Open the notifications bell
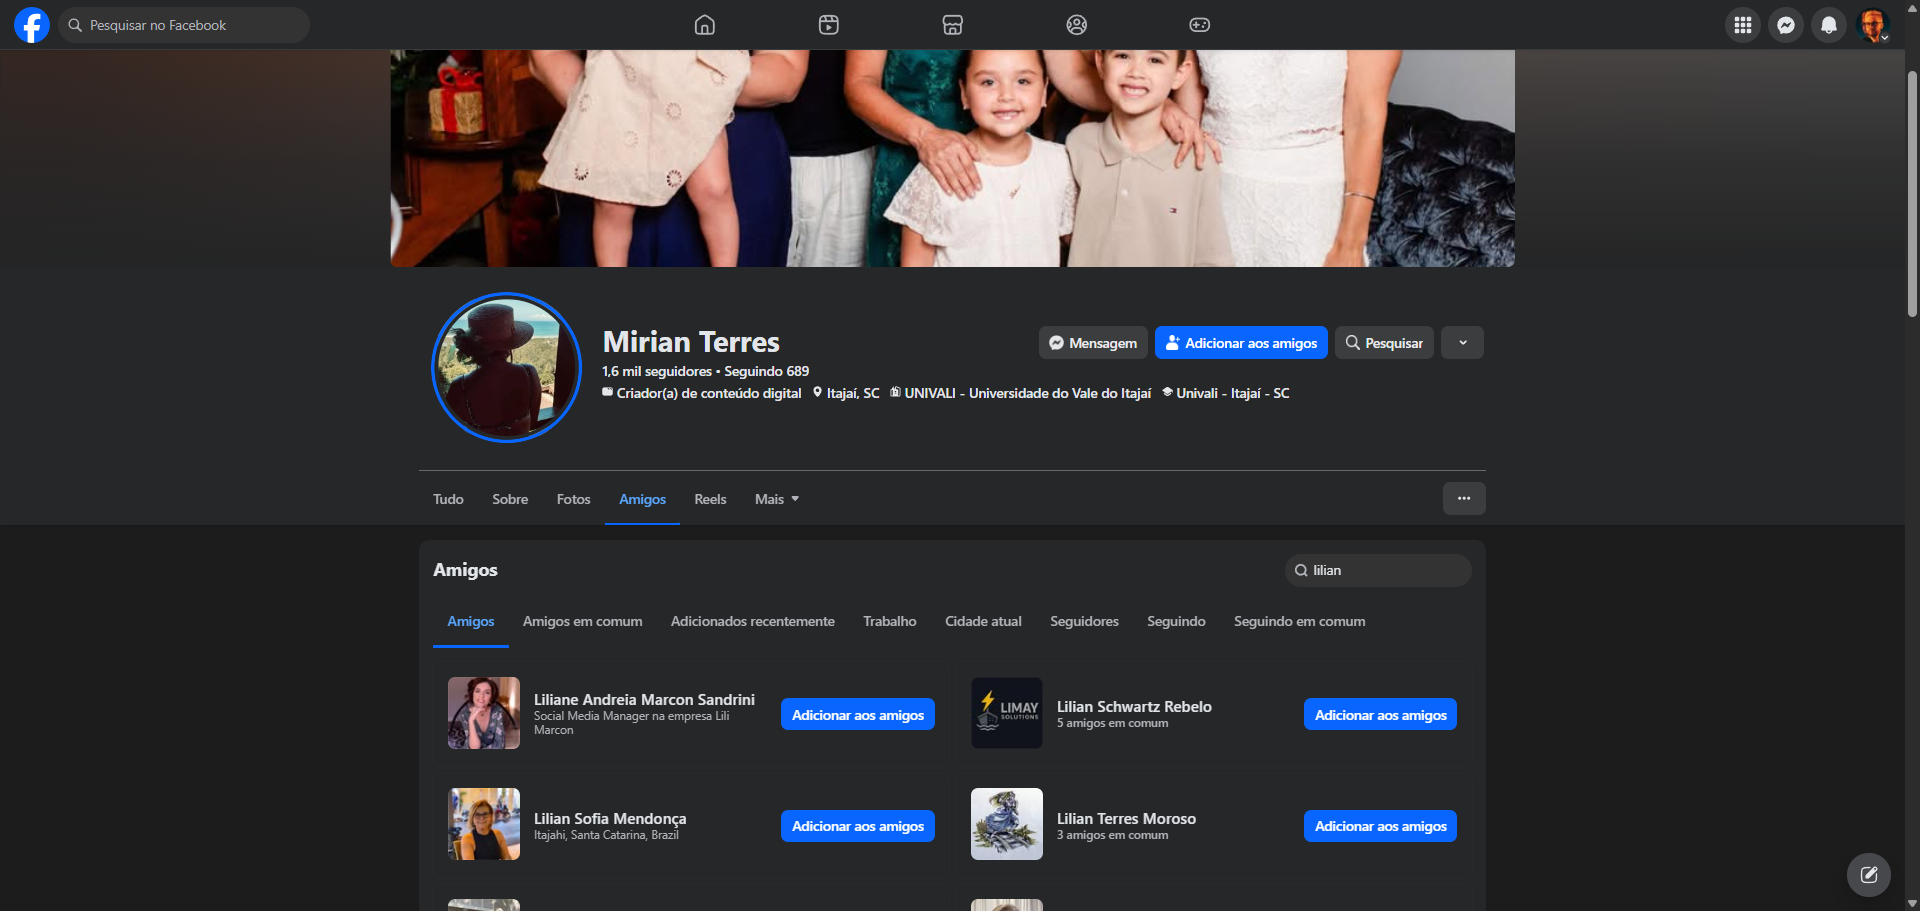The image size is (1920, 911). click(x=1829, y=25)
